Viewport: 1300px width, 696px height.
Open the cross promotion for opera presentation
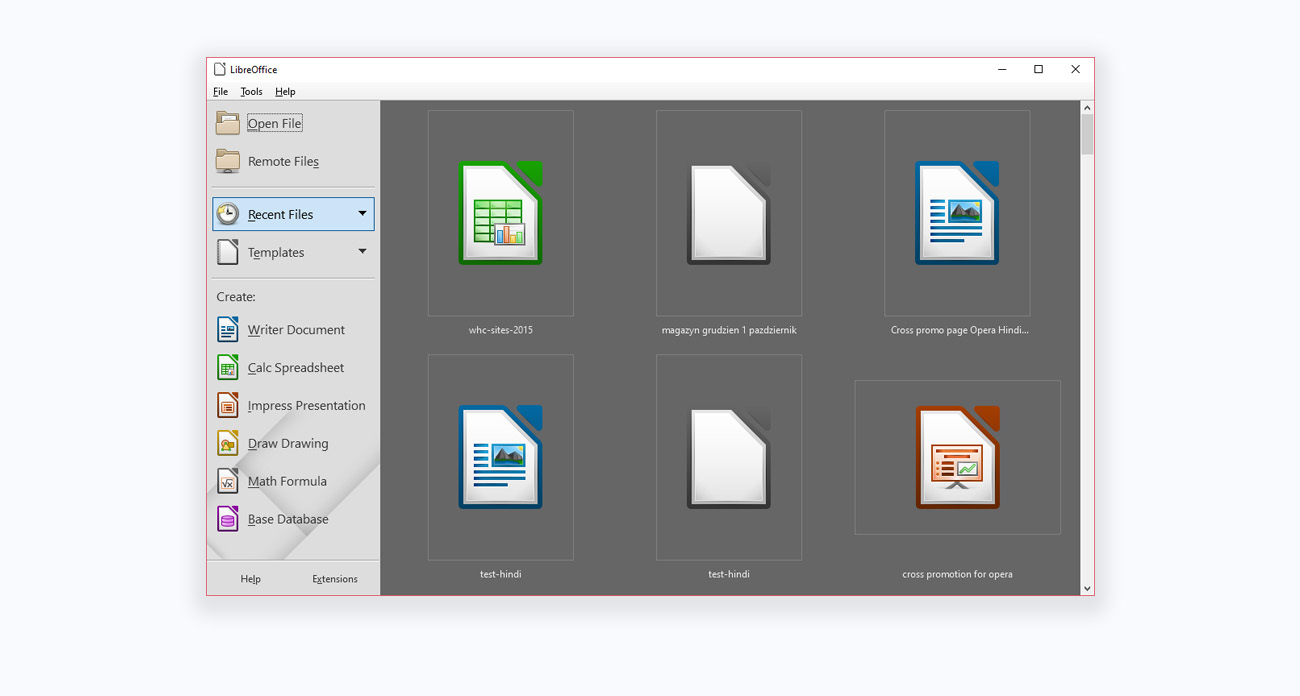click(x=957, y=458)
